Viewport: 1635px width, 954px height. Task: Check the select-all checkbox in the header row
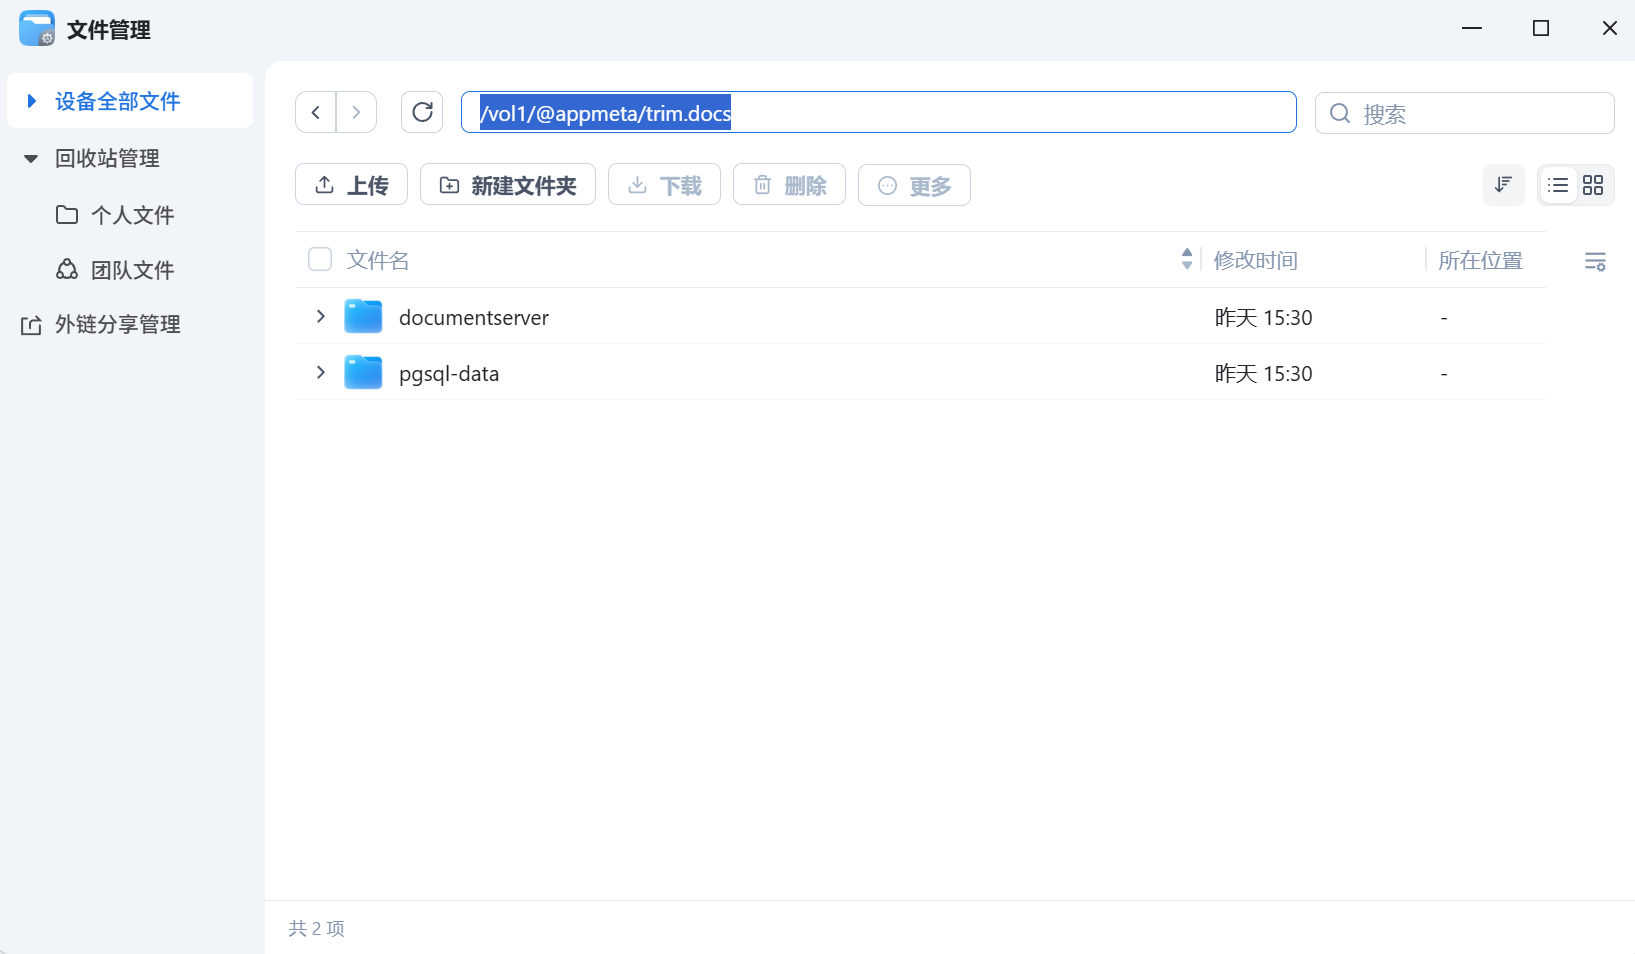pyautogui.click(x=320, y=259)
